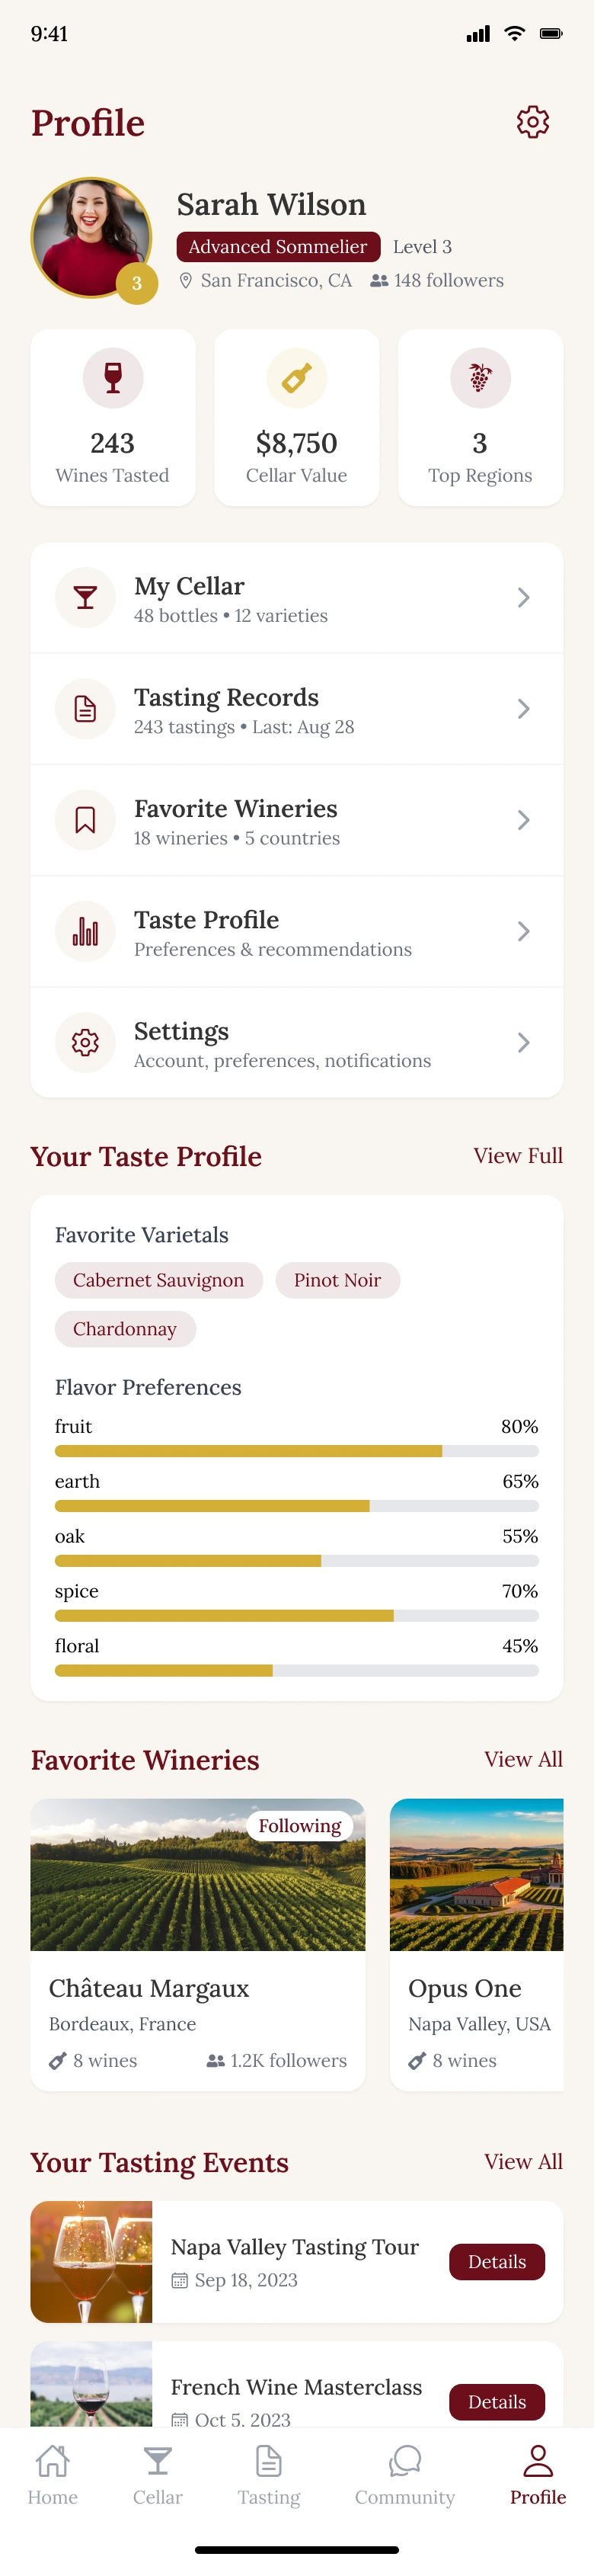The height and width of the screenshot is (2576, 594).
Task: Go to the Home tab
Action: click(53, 2474)
